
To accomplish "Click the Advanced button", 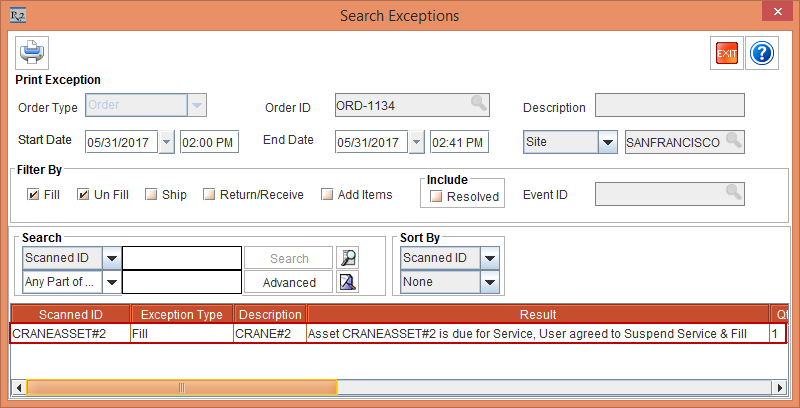I will pyautogui.click(x=289, y=282).
